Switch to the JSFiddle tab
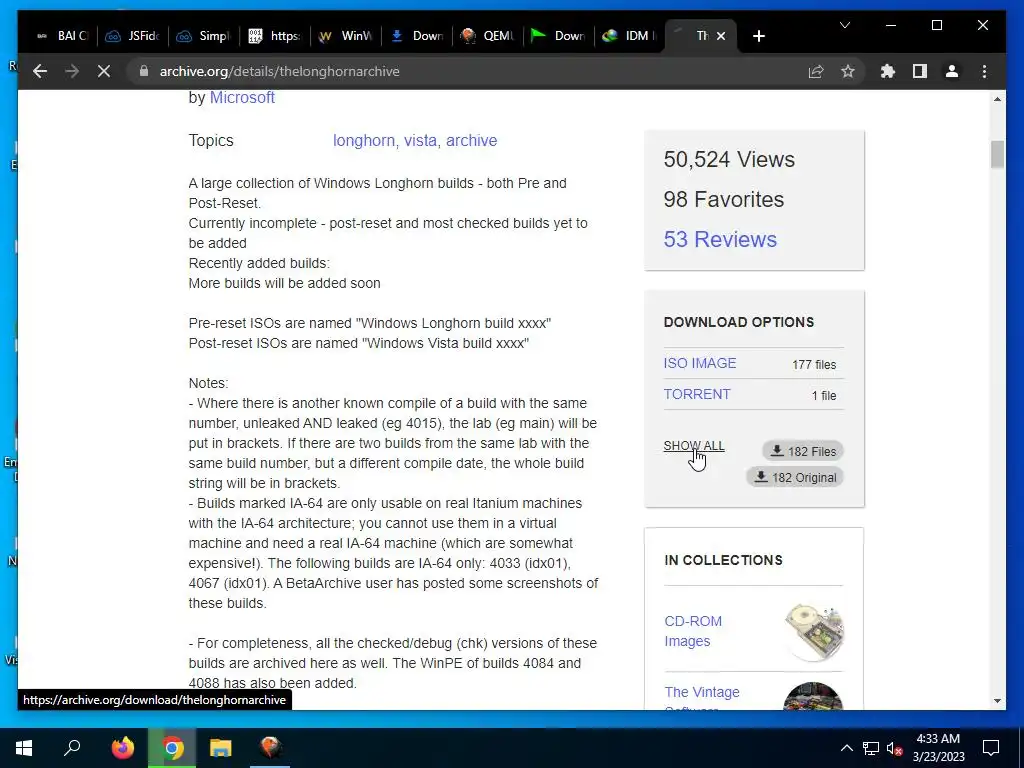The width and height of the screenshot is (1024, 768). pos(133,36)
